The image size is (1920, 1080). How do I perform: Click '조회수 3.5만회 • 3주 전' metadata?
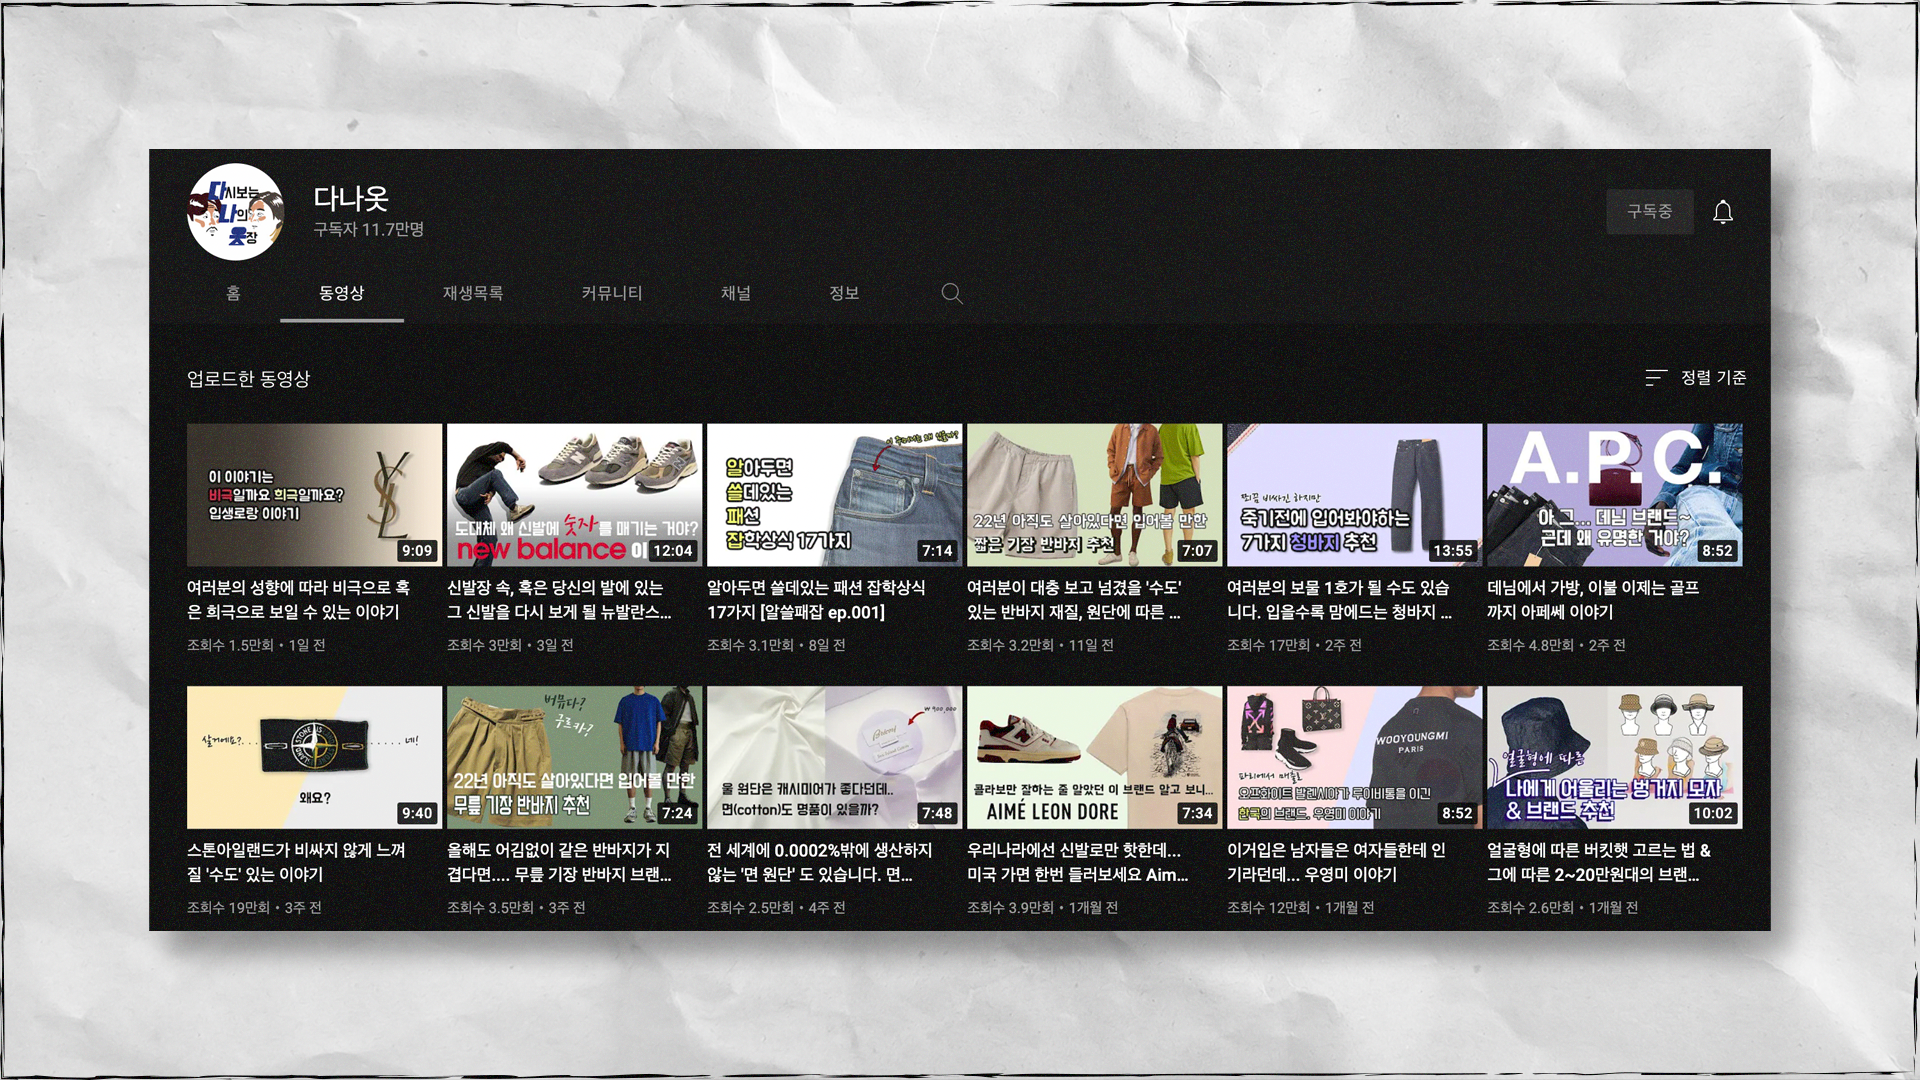[x=516, y=907]
